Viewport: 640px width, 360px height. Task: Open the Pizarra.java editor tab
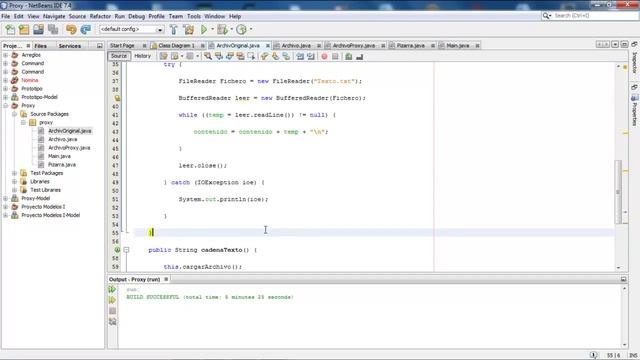point(411,46)
